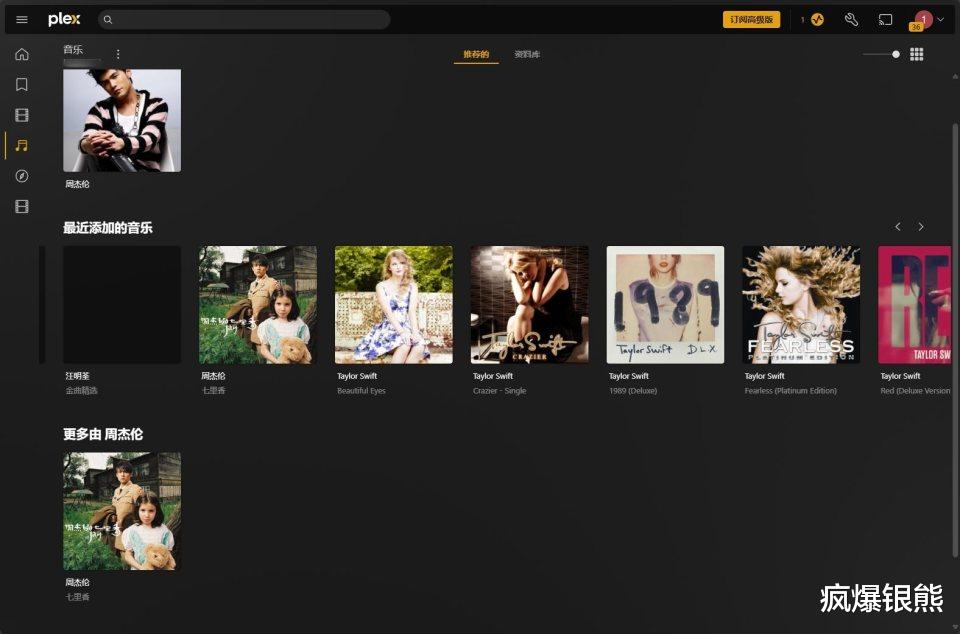960x634 pixels.
Task: Open the bottom film library sidebar icon
Action: (x=21, y=206)
